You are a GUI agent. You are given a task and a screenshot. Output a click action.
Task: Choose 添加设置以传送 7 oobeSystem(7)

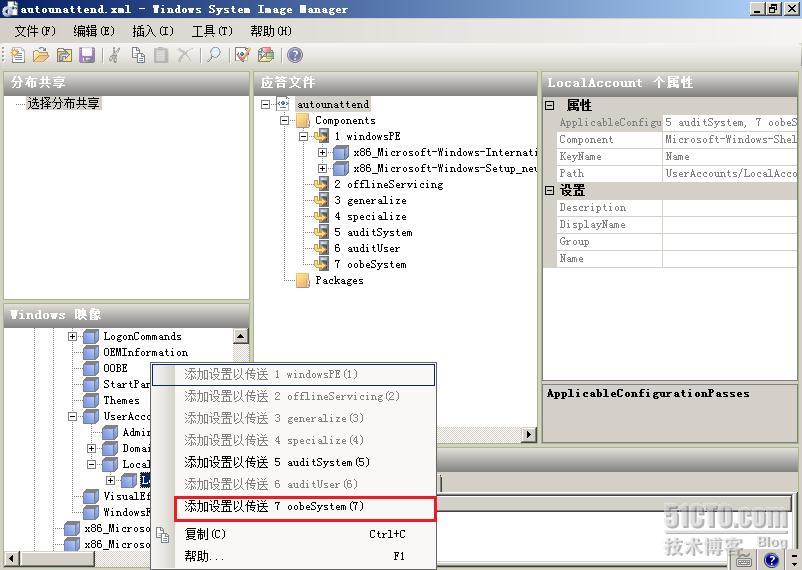click(x=305, y=507)
